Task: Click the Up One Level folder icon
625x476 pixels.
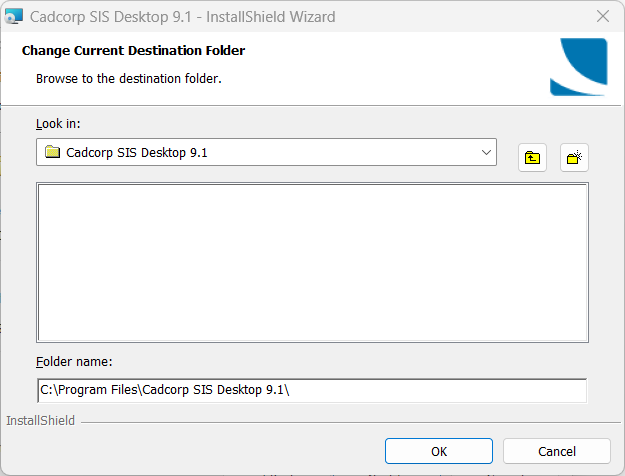Action: tap(532, 157)
